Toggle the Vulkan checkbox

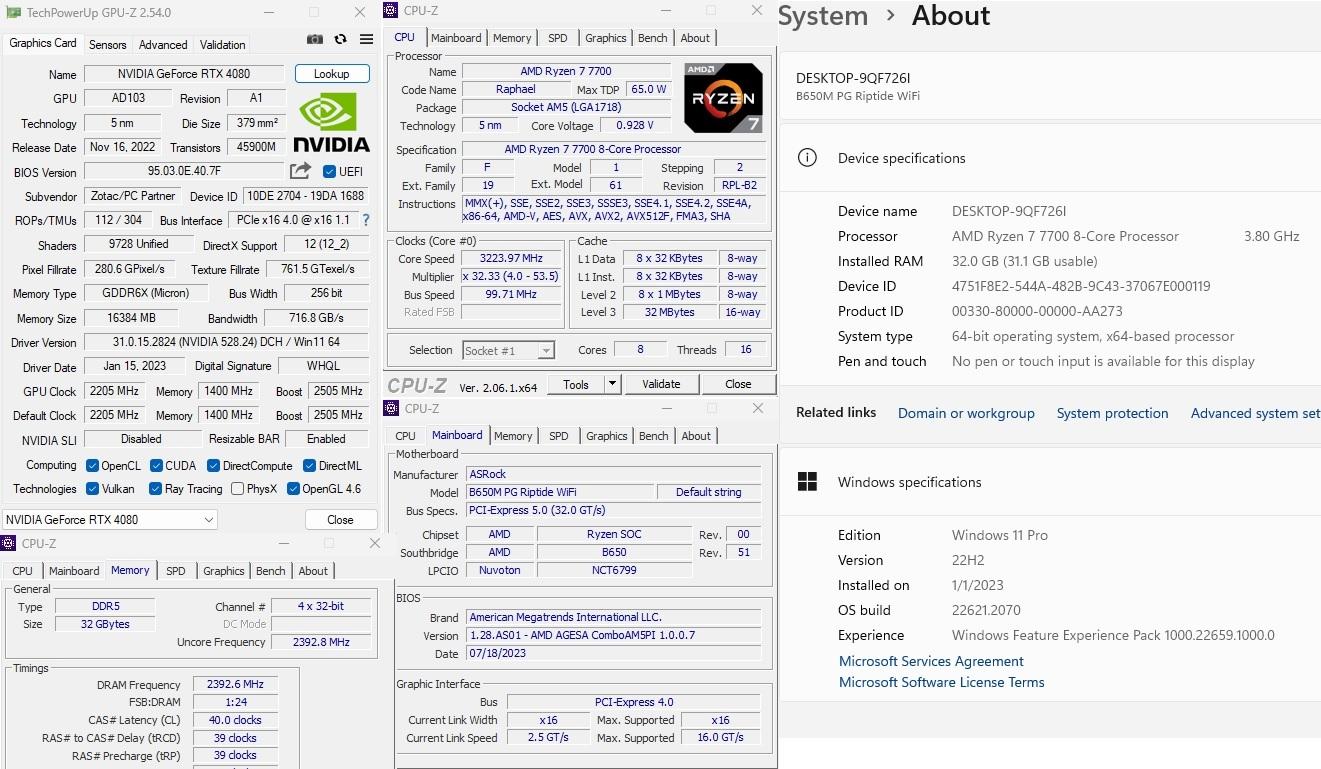[92, 489]
